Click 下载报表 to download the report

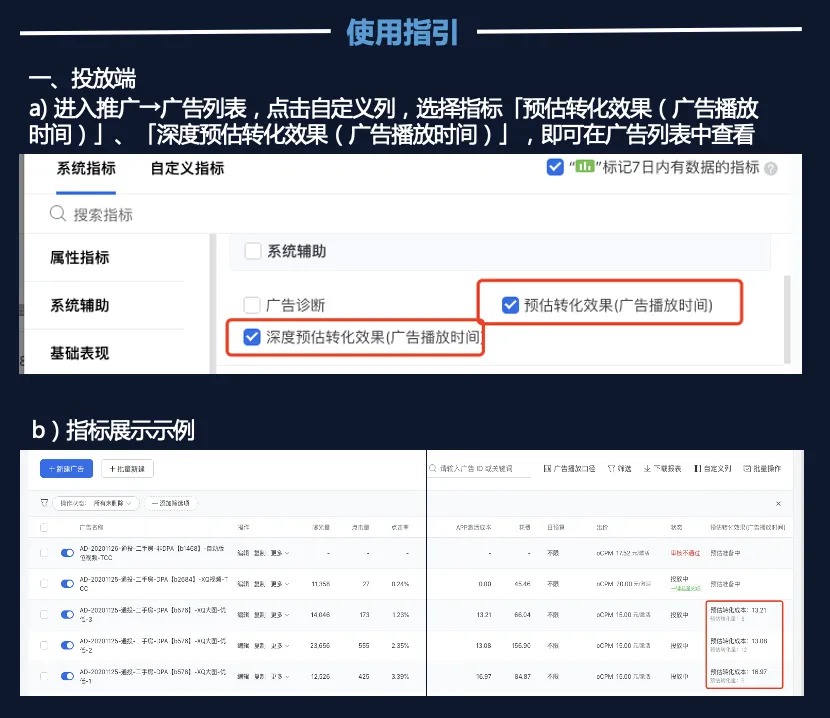click(x=662, y=469)
